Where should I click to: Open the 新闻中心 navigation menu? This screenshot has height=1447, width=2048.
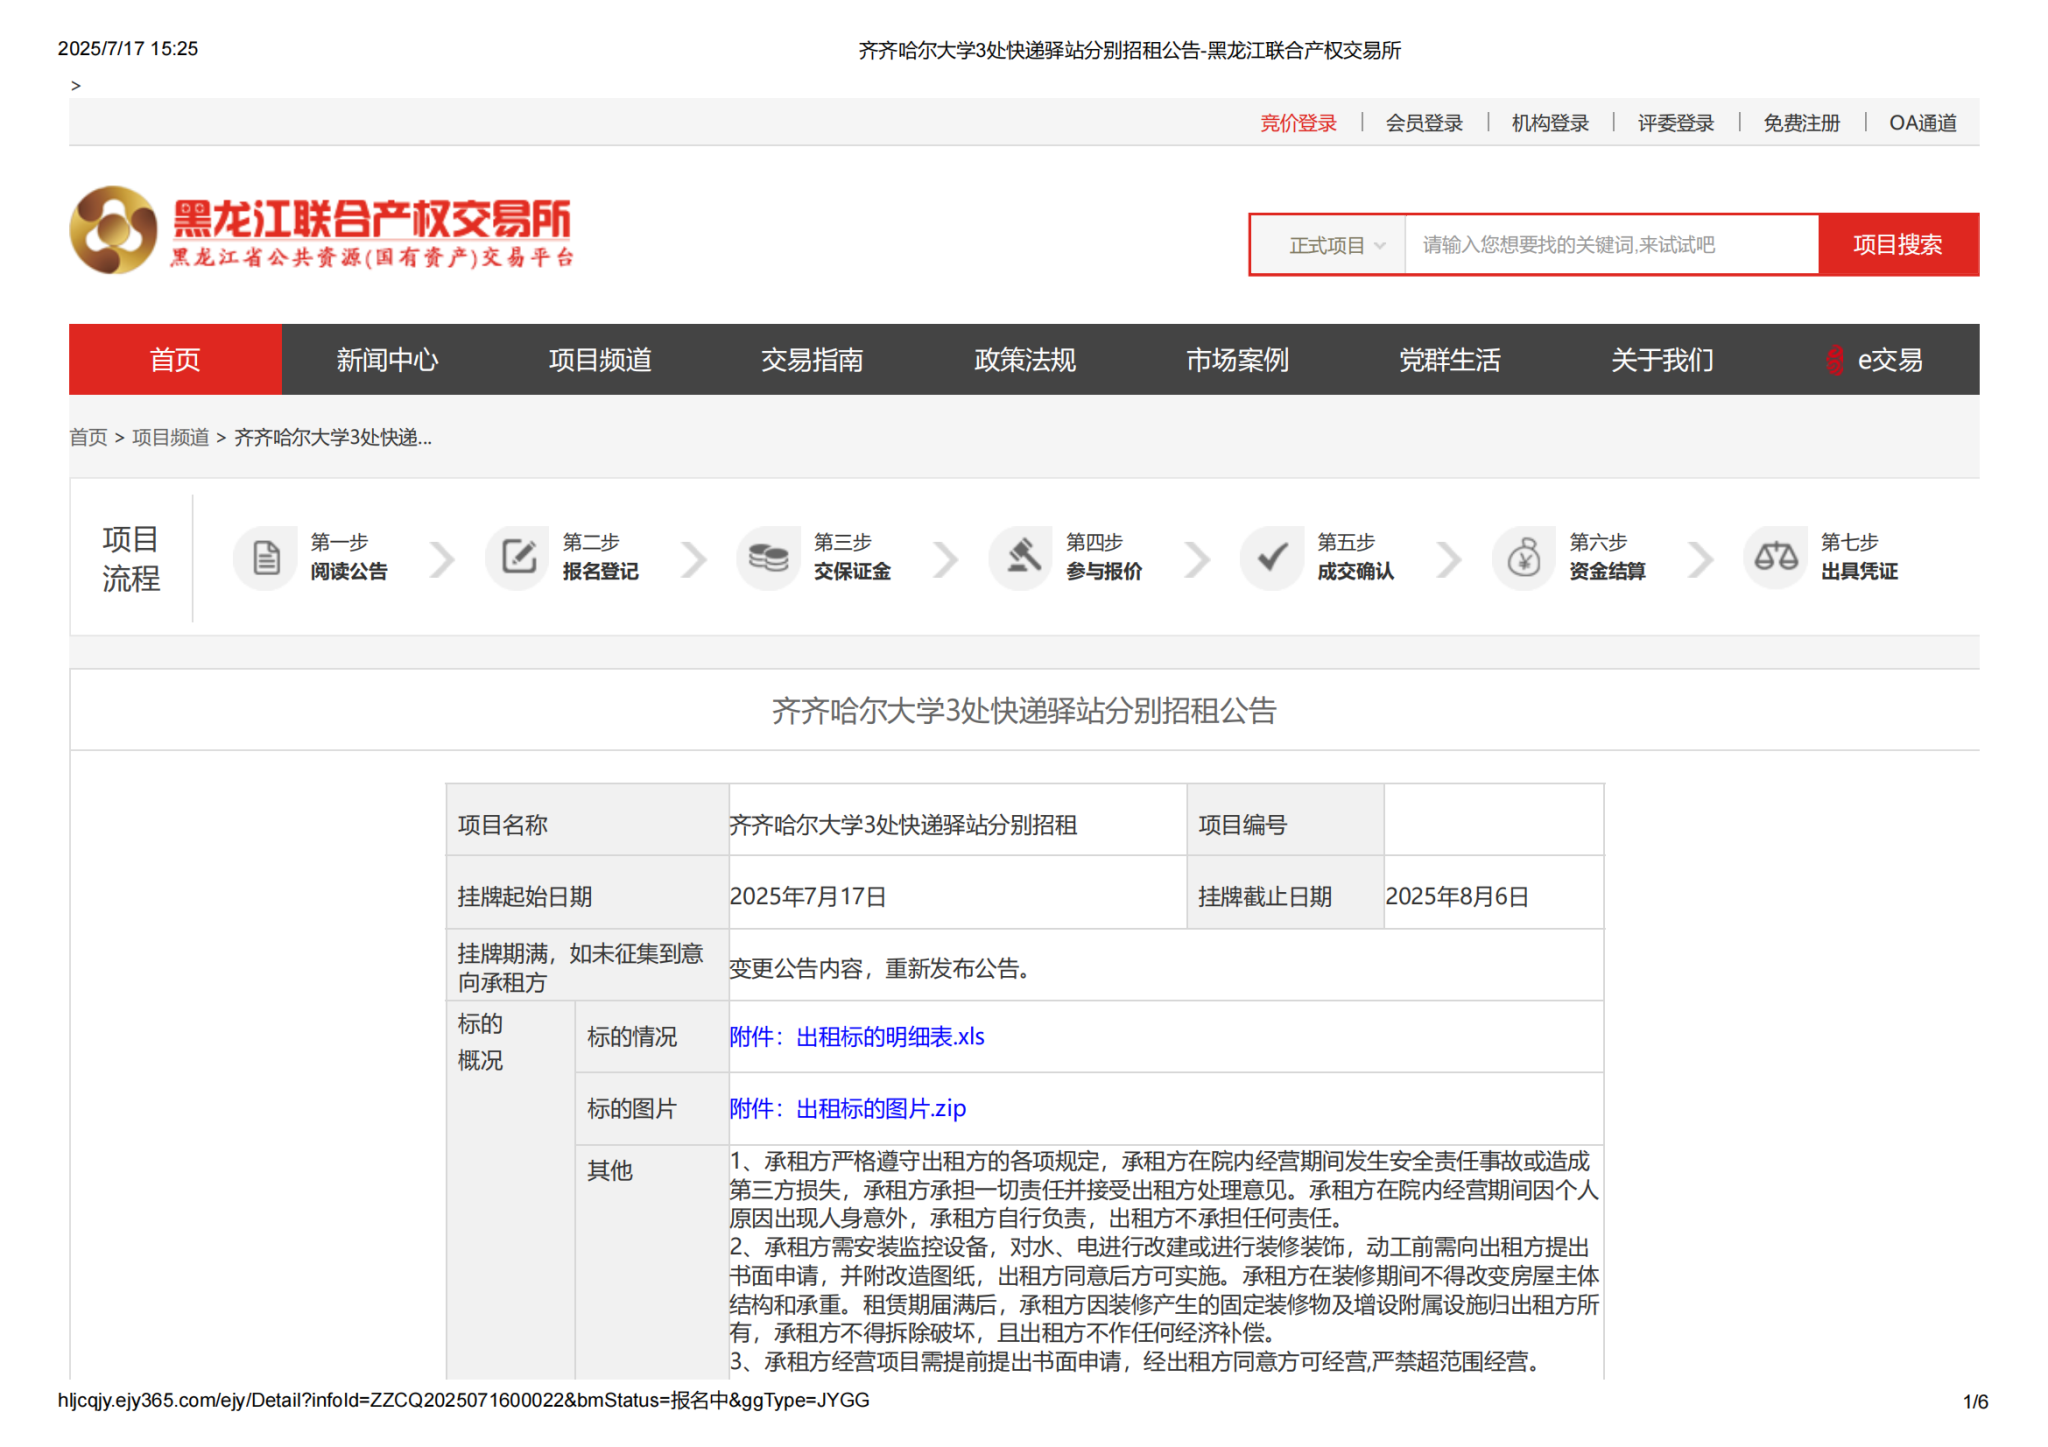coord(387,360)
